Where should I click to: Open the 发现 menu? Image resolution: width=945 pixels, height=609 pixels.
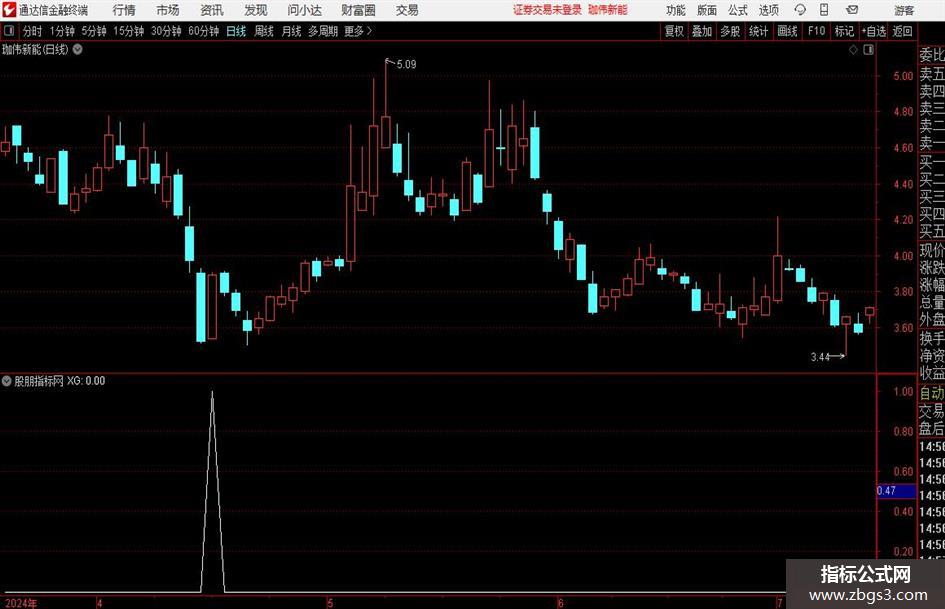(x=256, y=10)
